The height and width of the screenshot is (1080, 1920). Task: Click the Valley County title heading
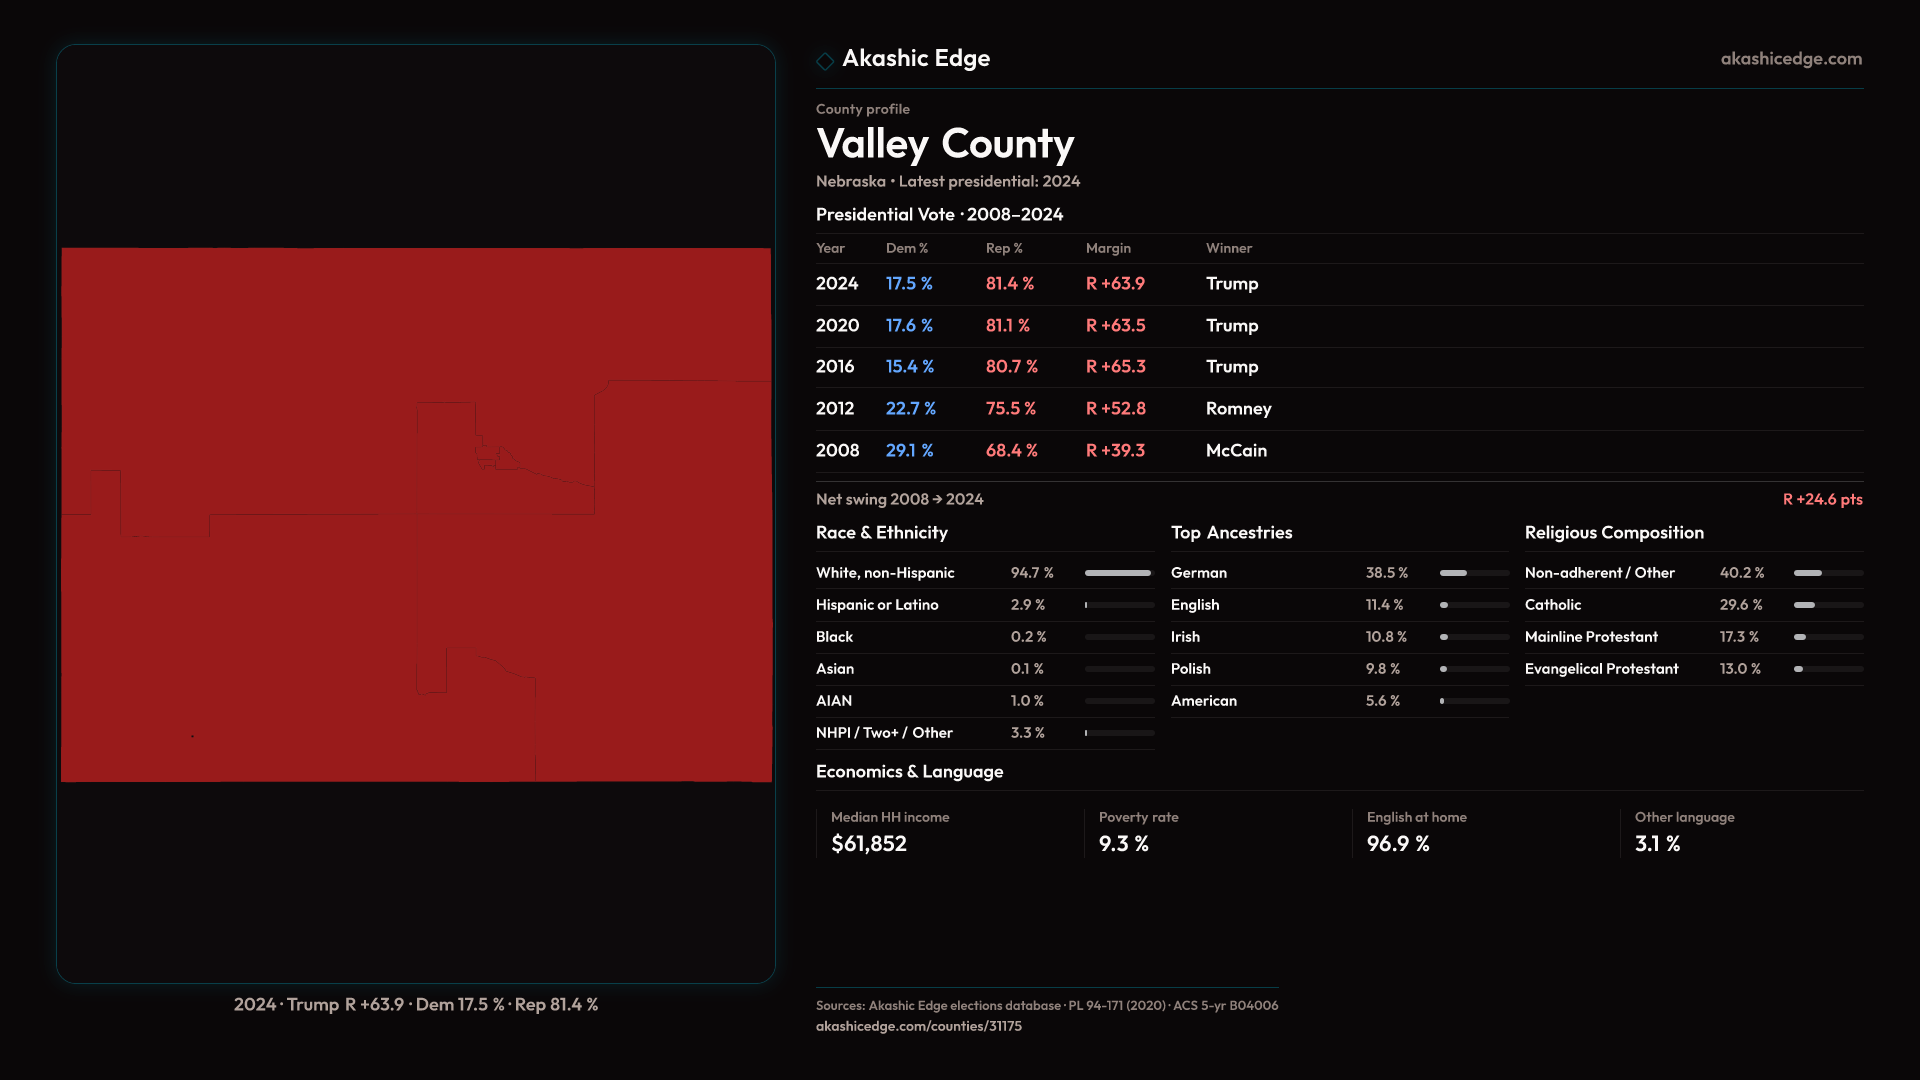click(x=945, y=144)
